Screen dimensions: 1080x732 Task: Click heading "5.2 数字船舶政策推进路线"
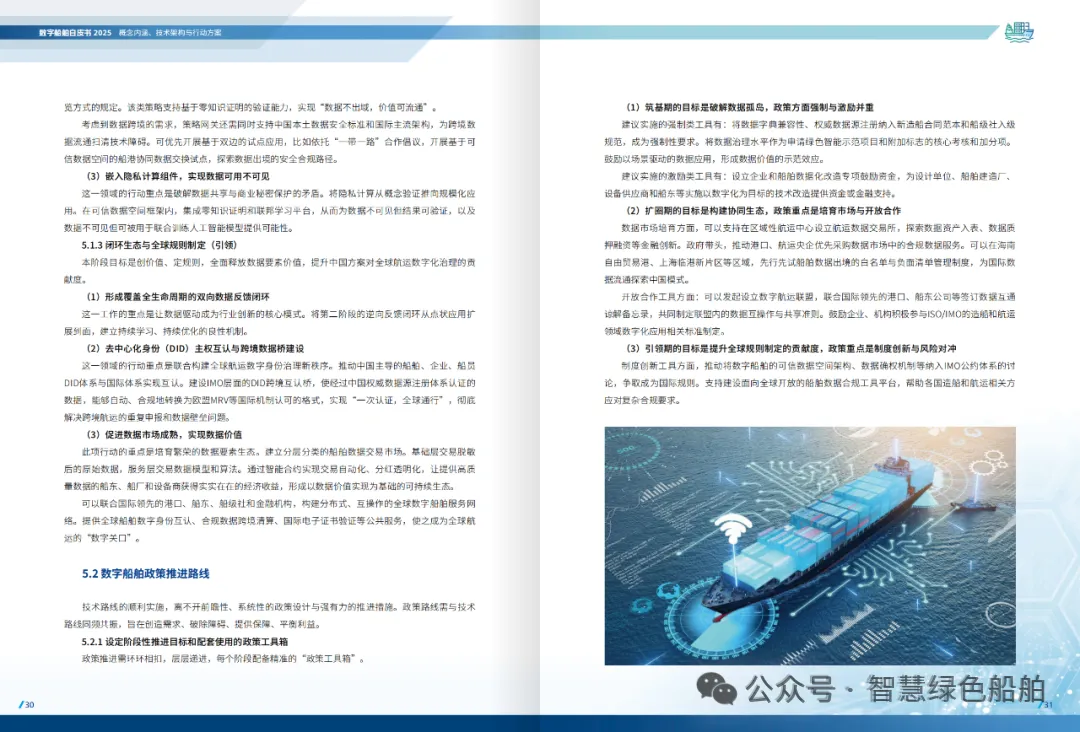[x=145, y=573]
